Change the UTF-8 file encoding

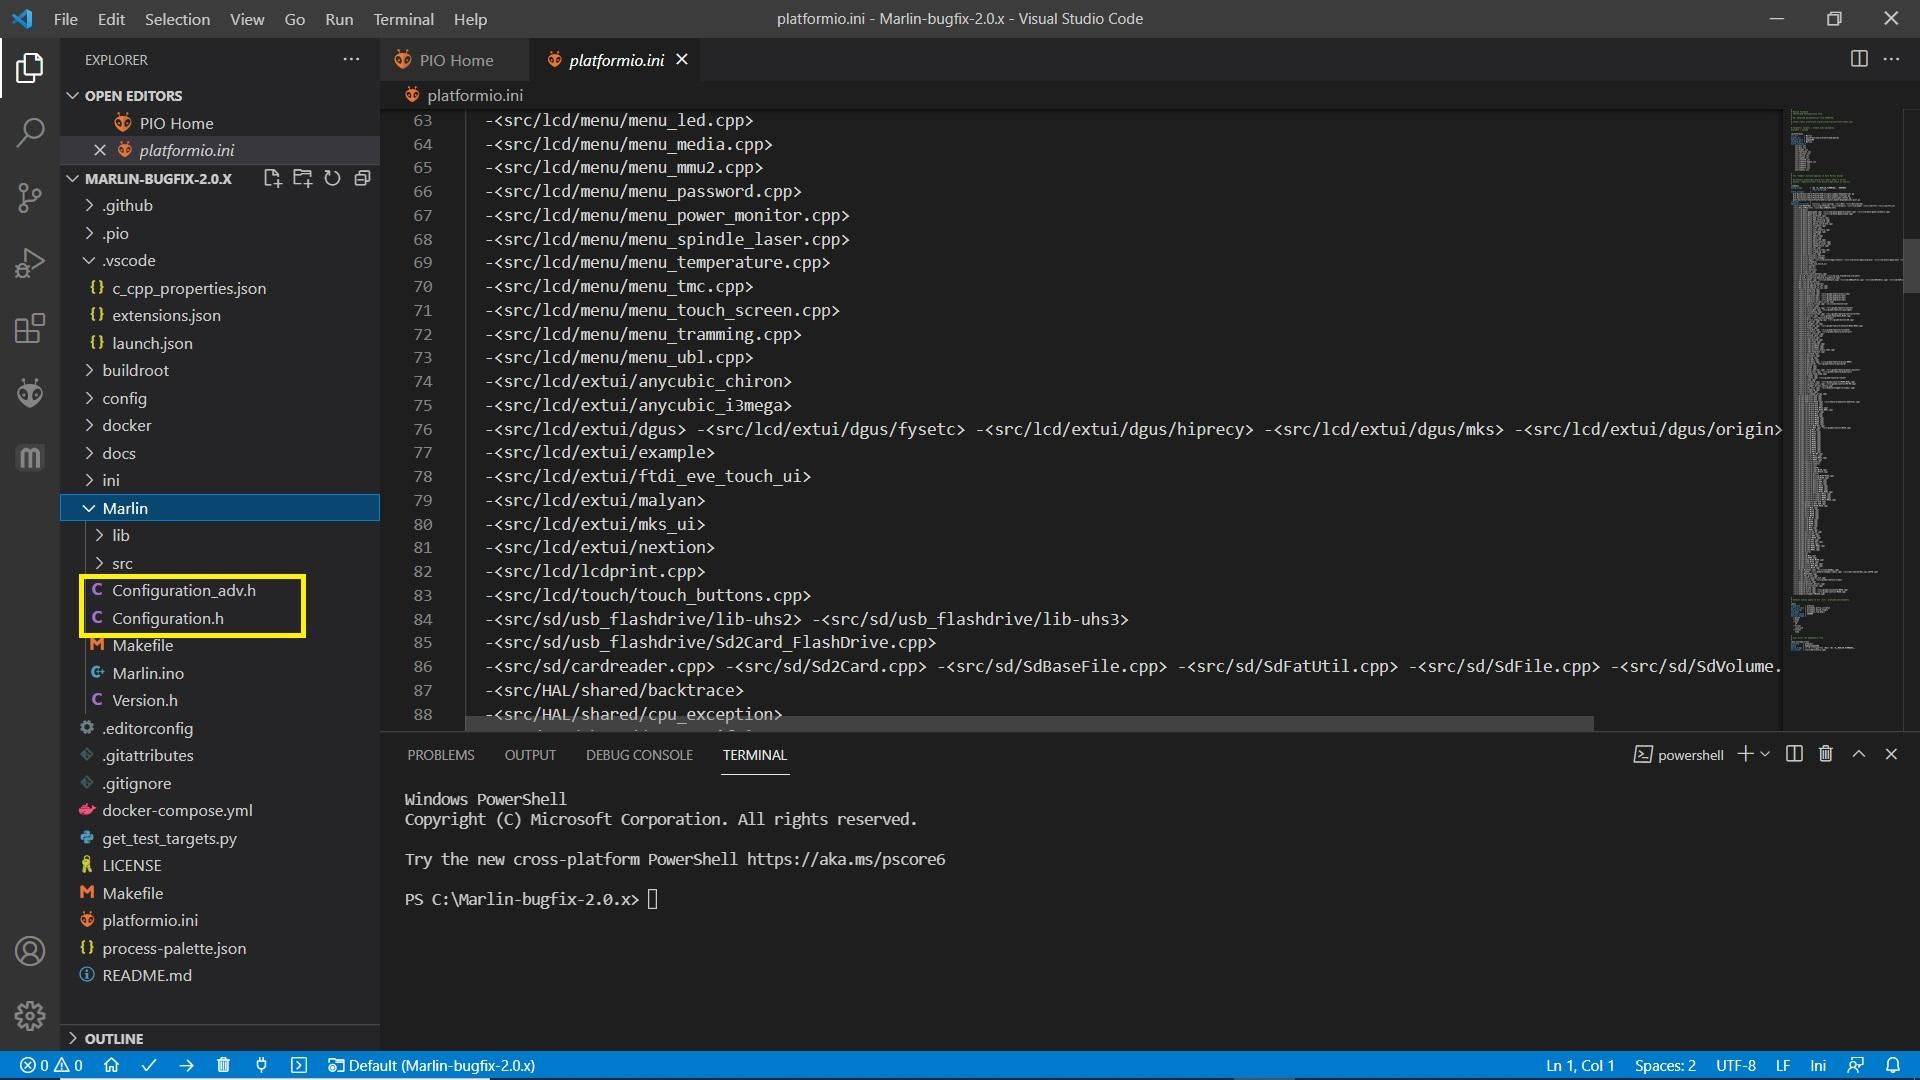click(x=1736, y=1065)
